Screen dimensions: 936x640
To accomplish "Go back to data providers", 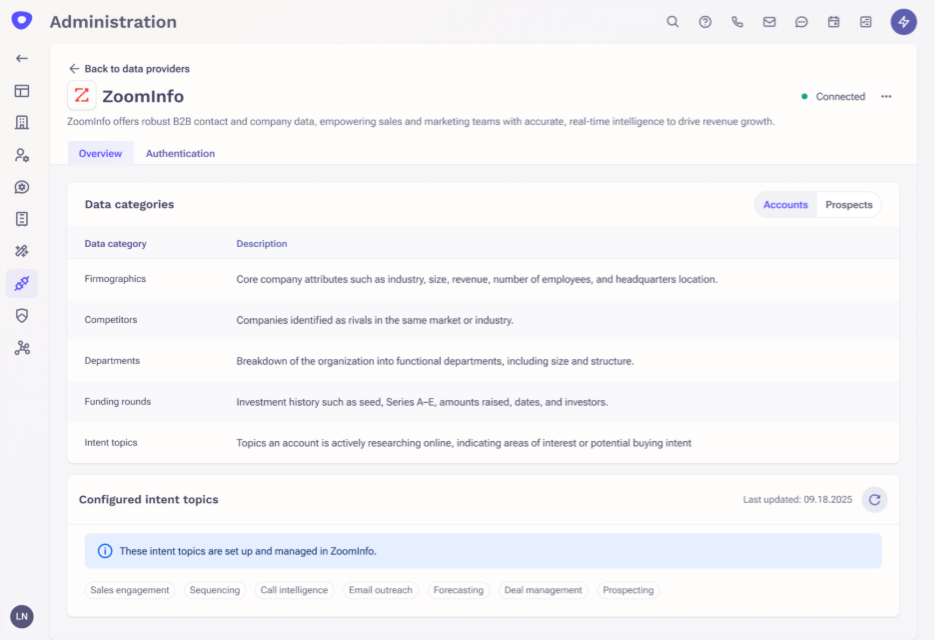I will pyautogui.click(x=130, y=69).
